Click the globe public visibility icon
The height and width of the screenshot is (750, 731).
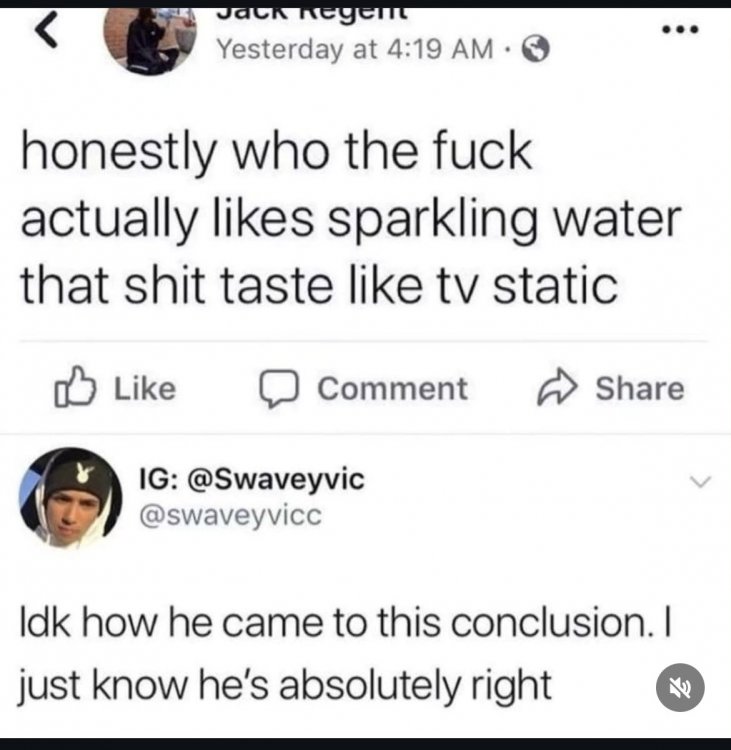tap(535, 49)
